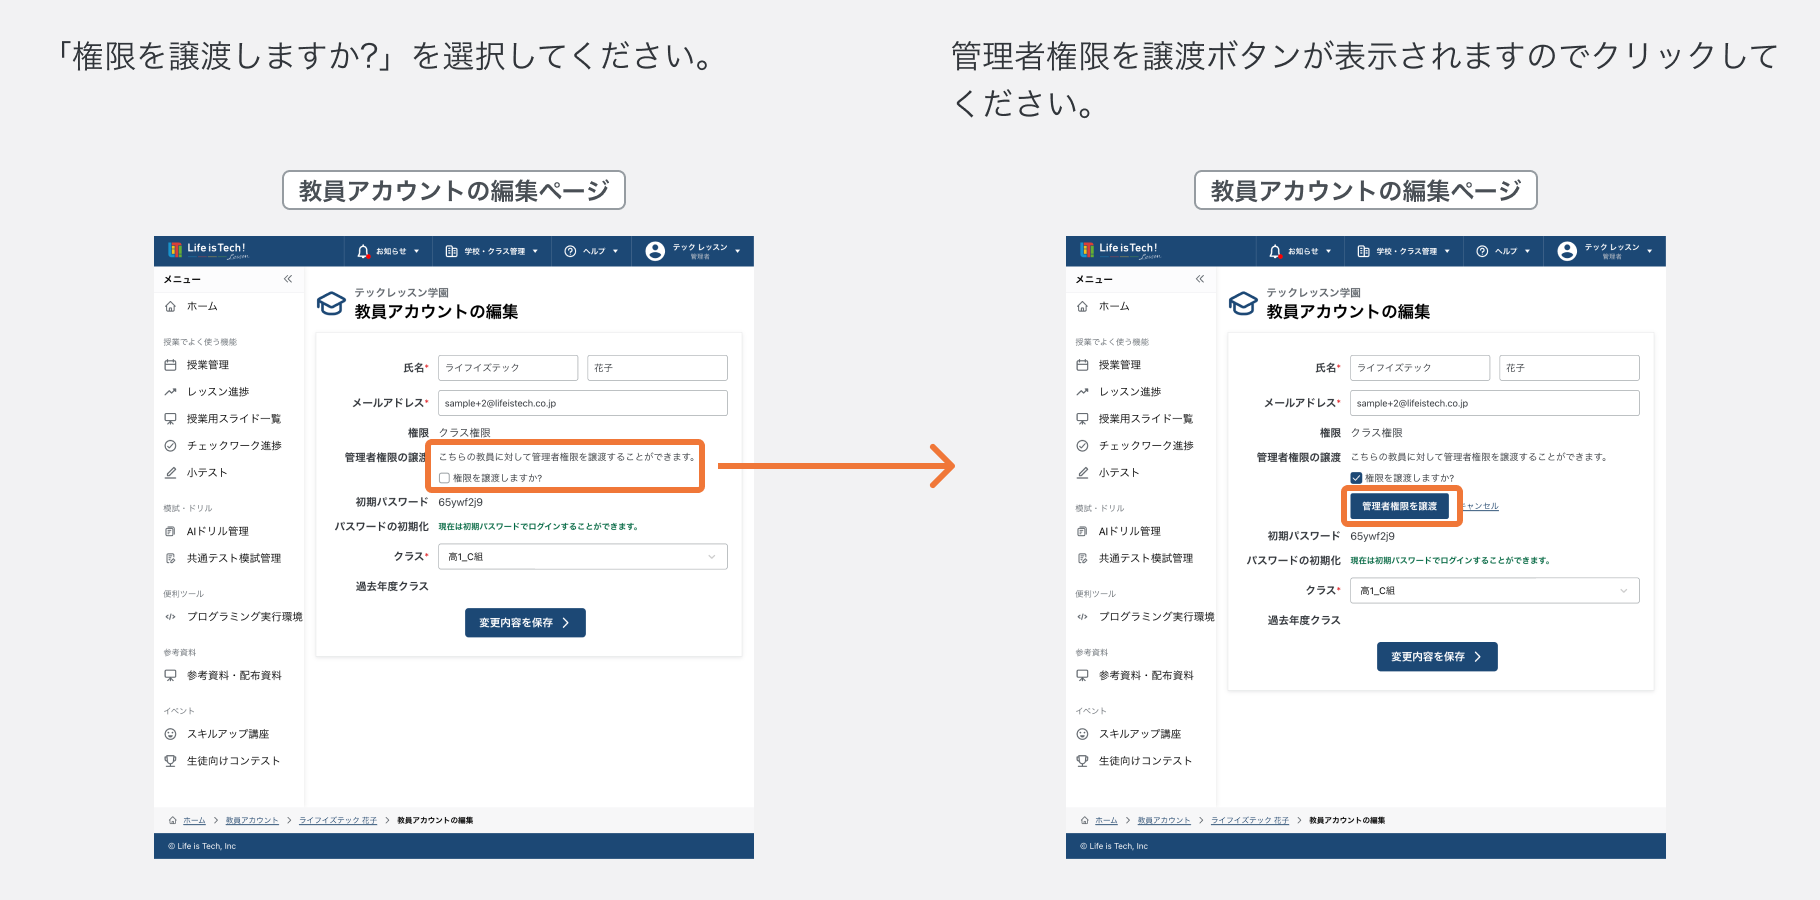
Task: Open ヘルプ dropdown arrow in left screenshot
Action: (615, 251)
